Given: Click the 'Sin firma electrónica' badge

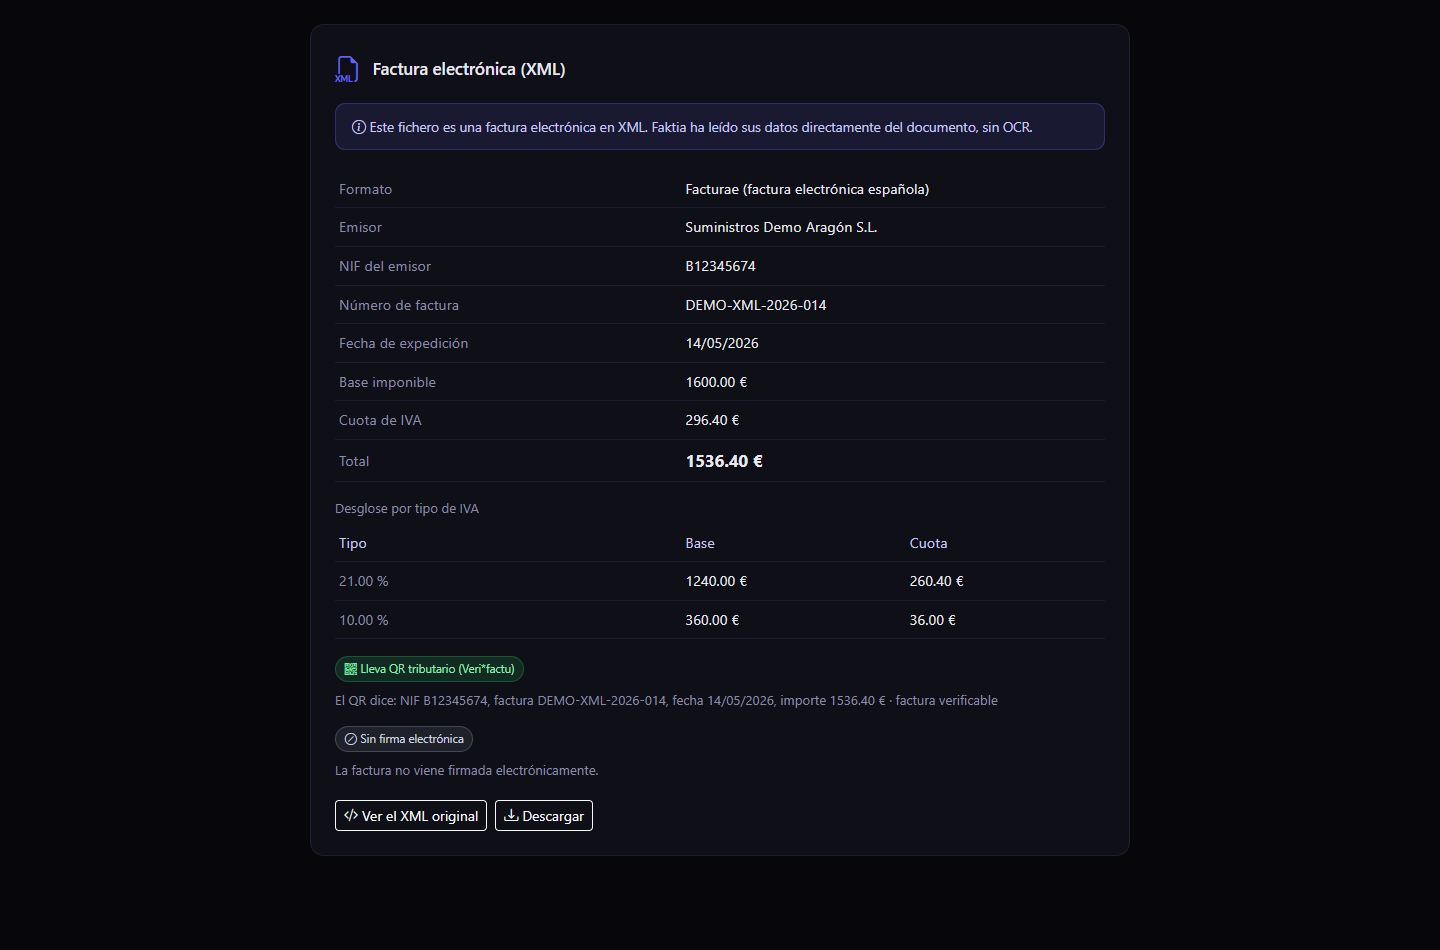Looking at the screenshot, I should [x=404, y=739].
